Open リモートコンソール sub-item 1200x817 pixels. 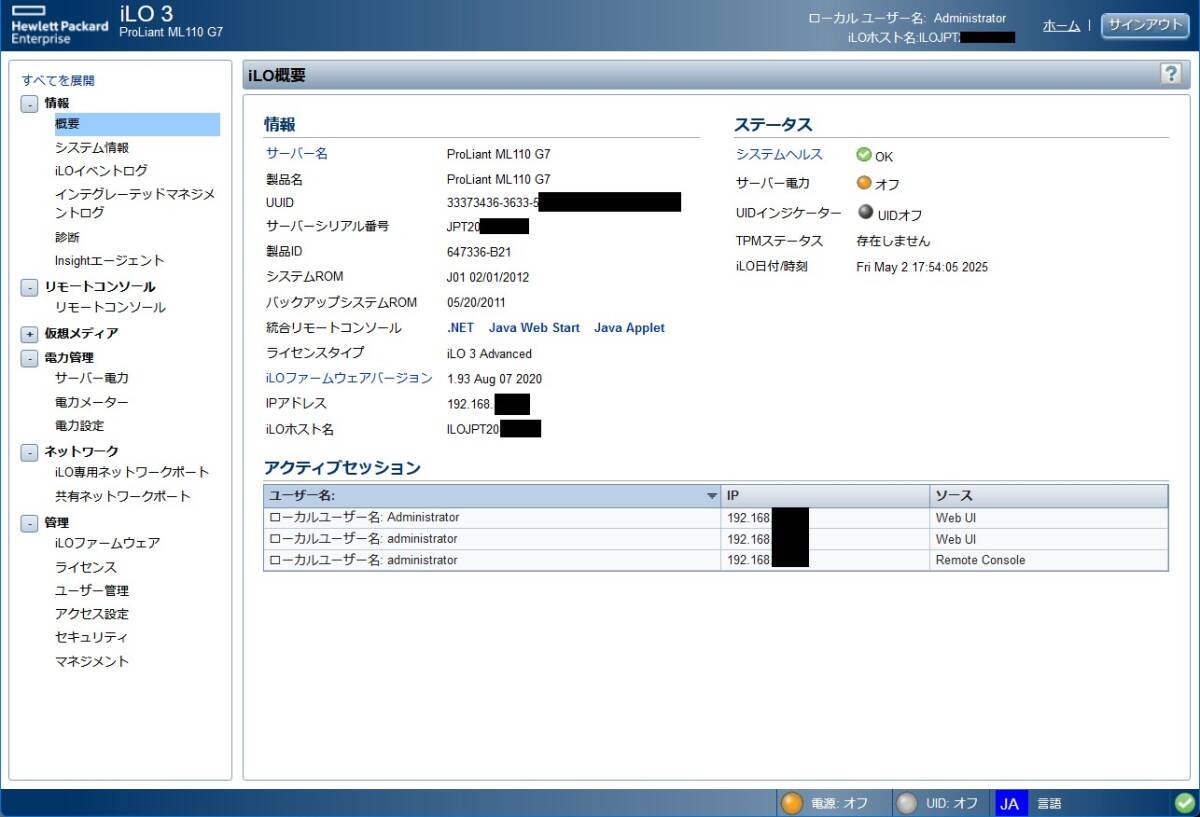(x=110, y=308)
